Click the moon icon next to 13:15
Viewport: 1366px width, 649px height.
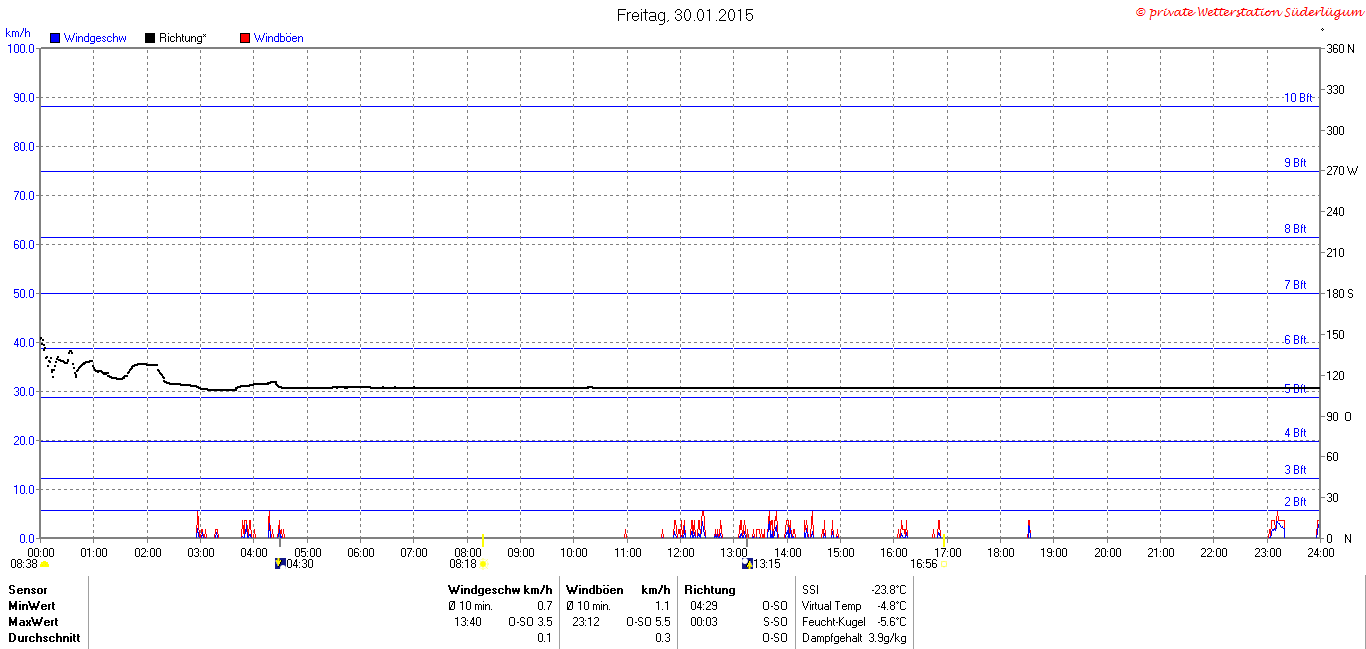(747, 564)
